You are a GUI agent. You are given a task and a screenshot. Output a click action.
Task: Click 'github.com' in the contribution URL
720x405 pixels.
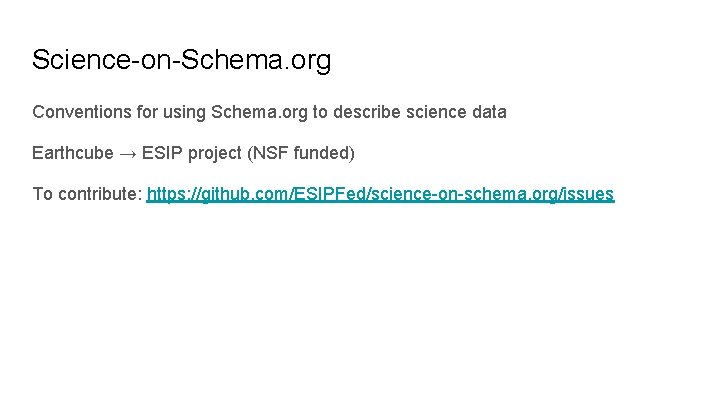[233, 194]
